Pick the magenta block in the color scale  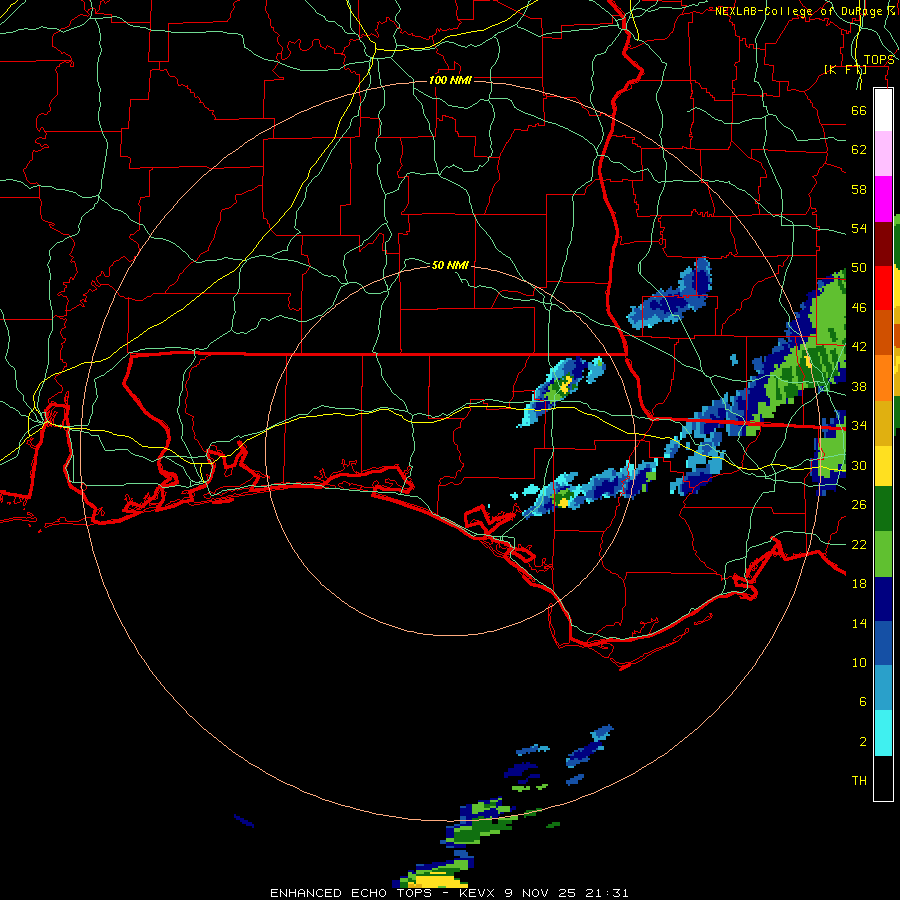click(883, 198)
